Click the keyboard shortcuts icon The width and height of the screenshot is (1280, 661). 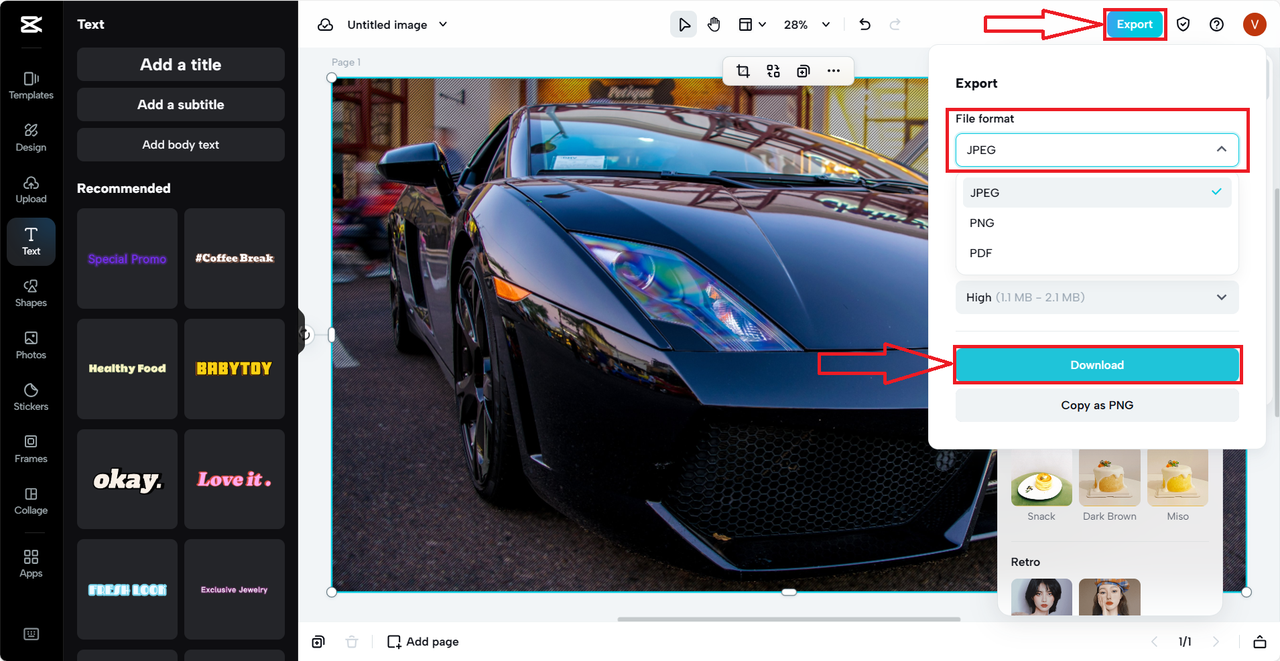[31, 634]
